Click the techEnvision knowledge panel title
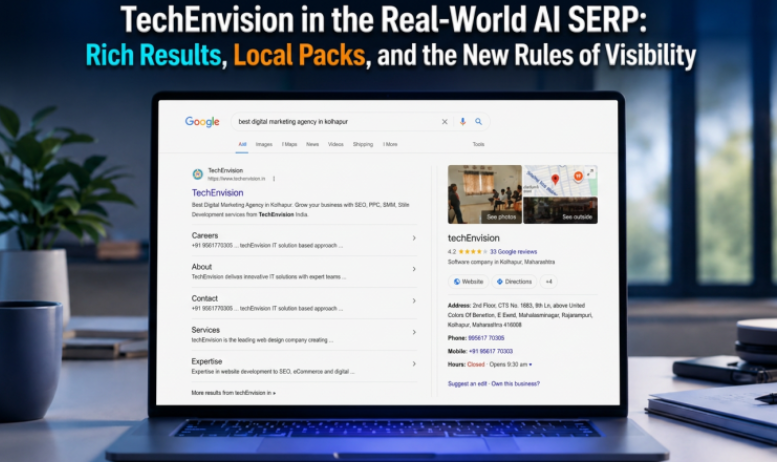 (474, 238)
